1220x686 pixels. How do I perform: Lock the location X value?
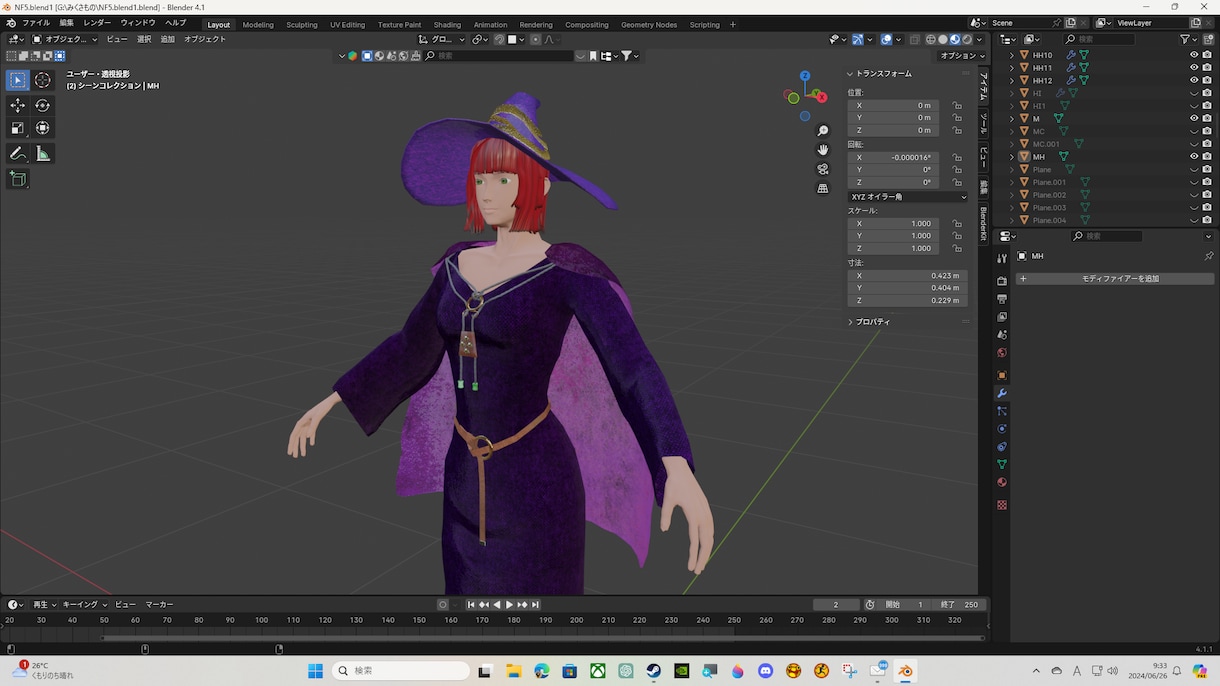point(957,105)
